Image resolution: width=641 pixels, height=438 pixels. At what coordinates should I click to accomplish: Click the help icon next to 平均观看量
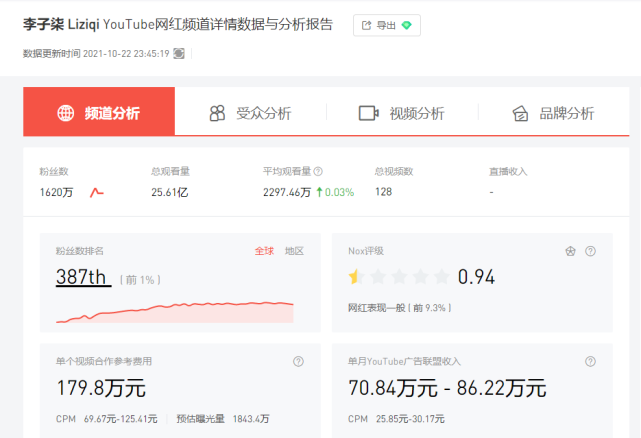tap(318, 171)
